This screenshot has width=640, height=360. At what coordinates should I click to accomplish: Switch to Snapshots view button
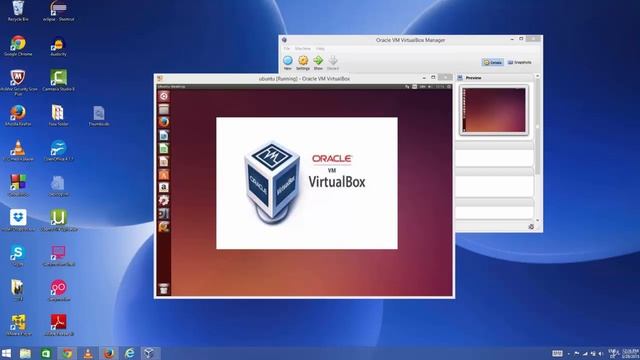520,62
